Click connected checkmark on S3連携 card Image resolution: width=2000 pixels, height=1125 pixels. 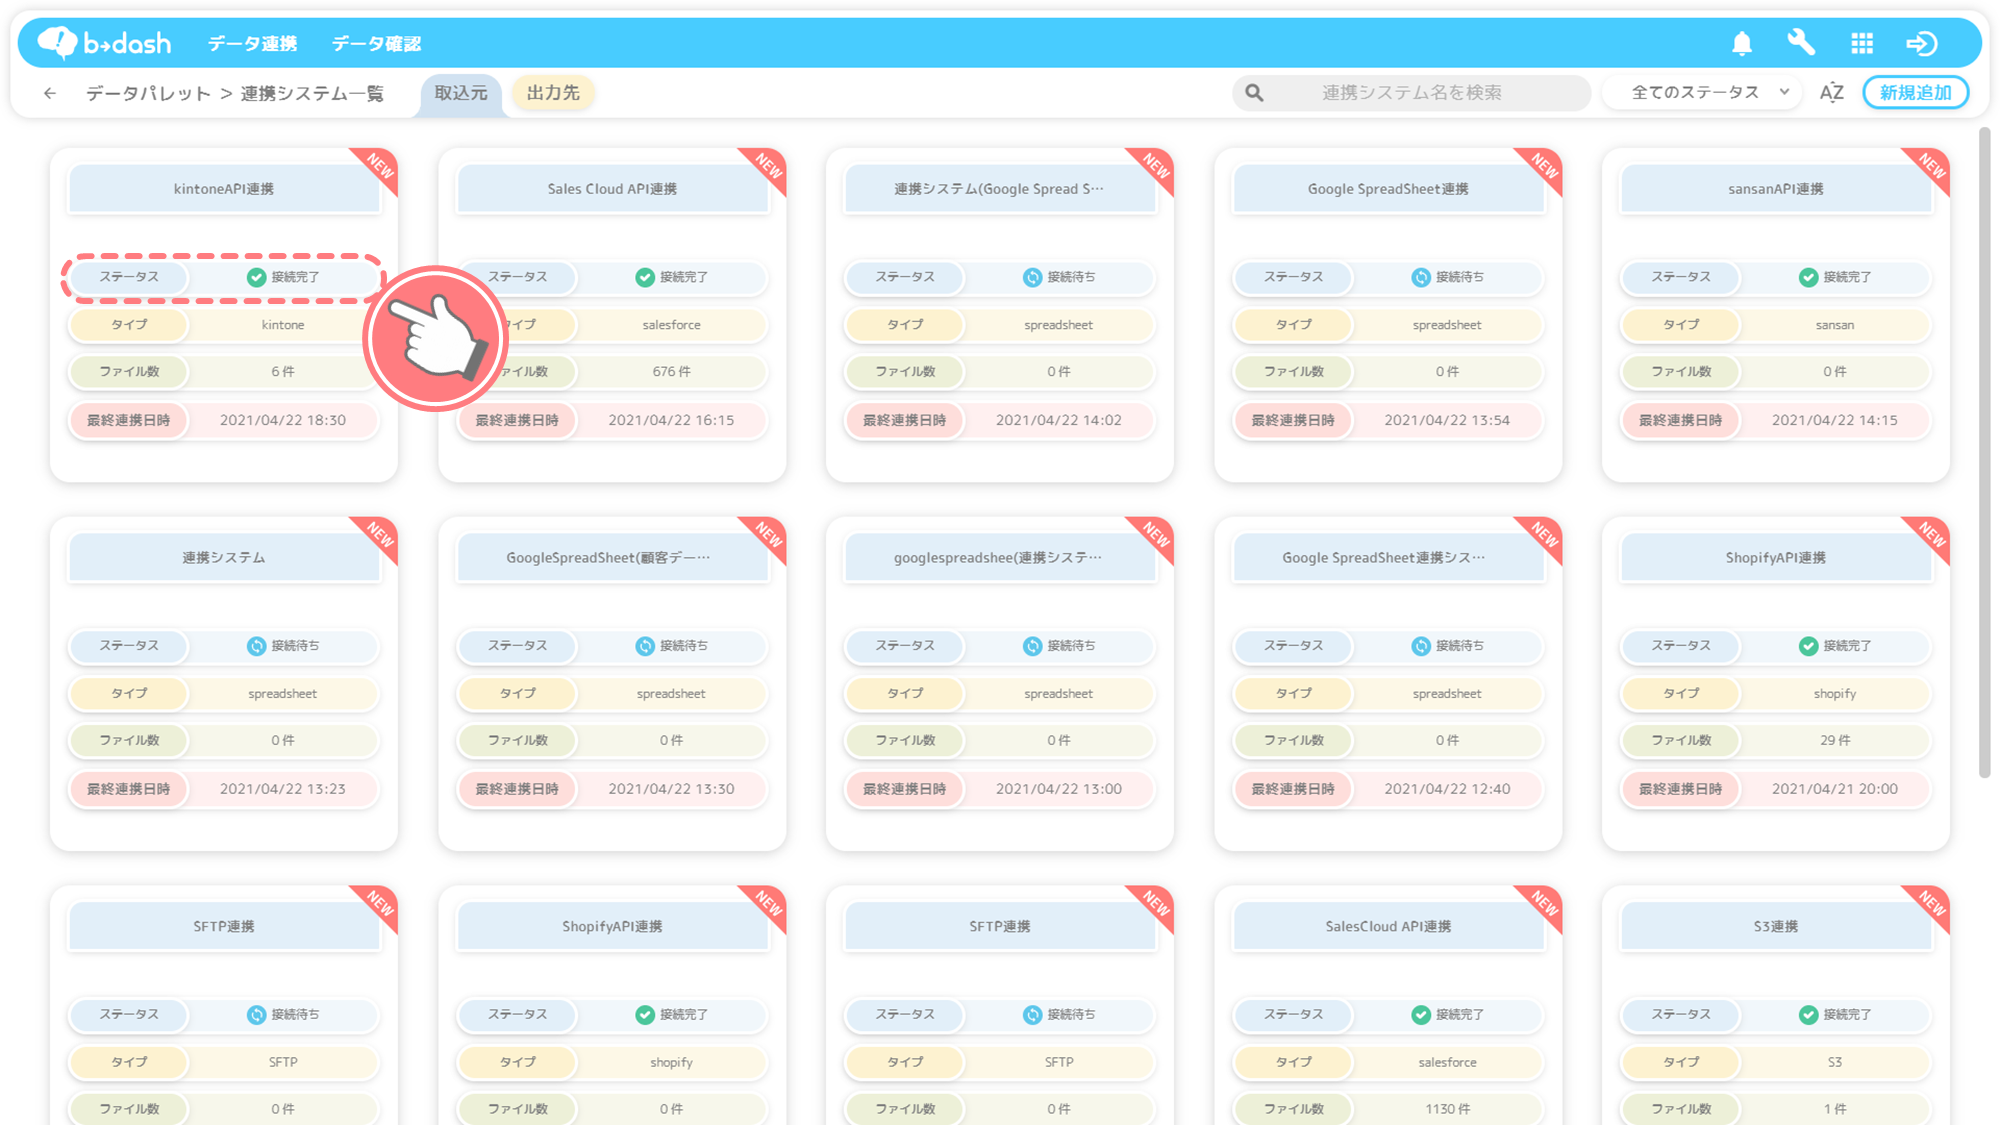1809,1015
